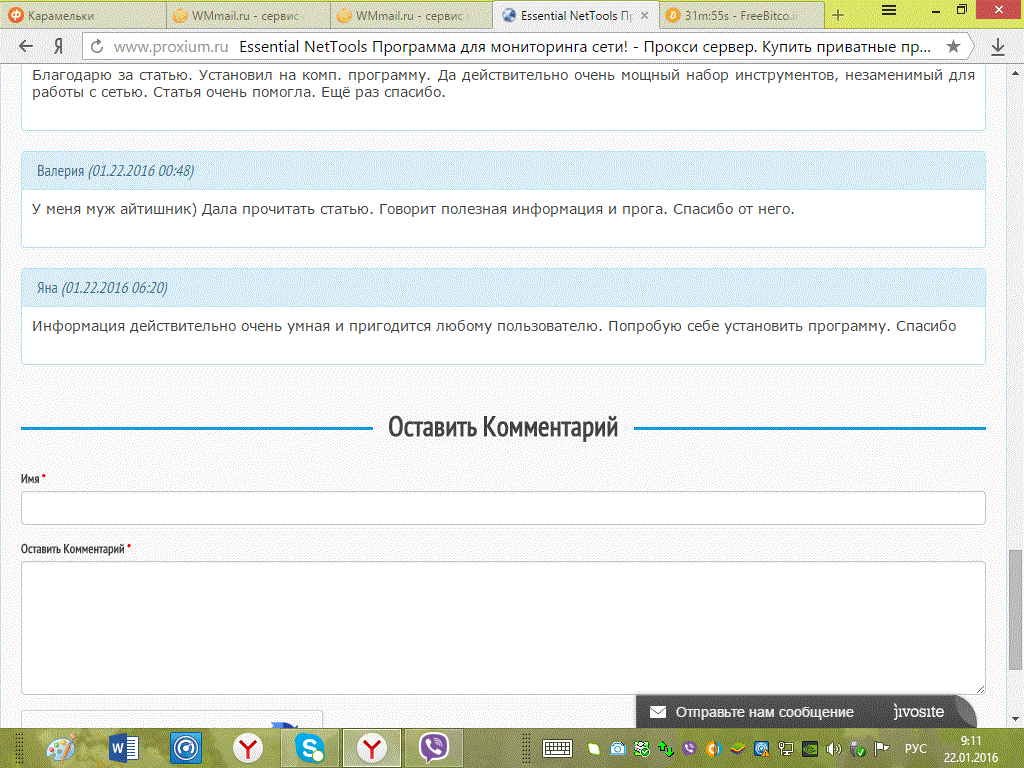This screenshot has height=768, width=1024.
Task: Click the vertical scrollbar thumb
Action: click(1016, 610)
